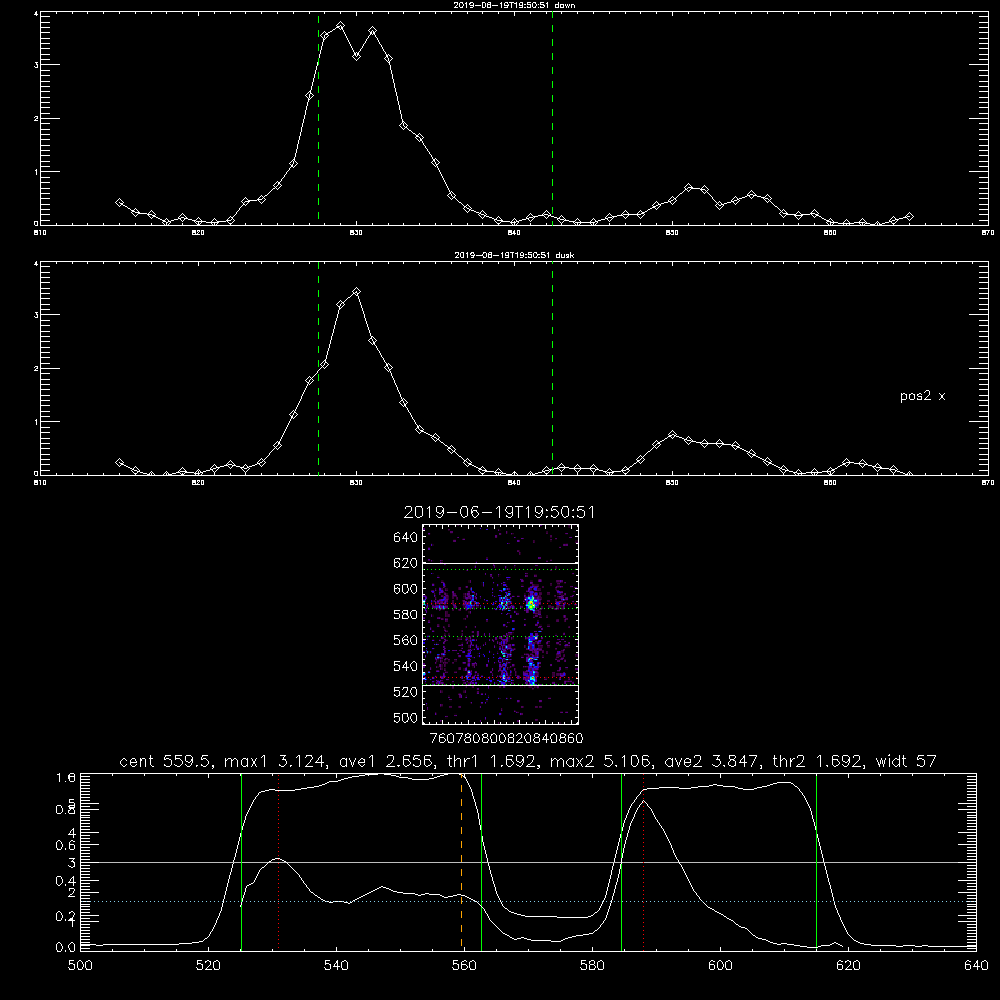1000x1000 pixels.
Task: Click the "500" label on heatmap y-axis
Action: (405, 718)
